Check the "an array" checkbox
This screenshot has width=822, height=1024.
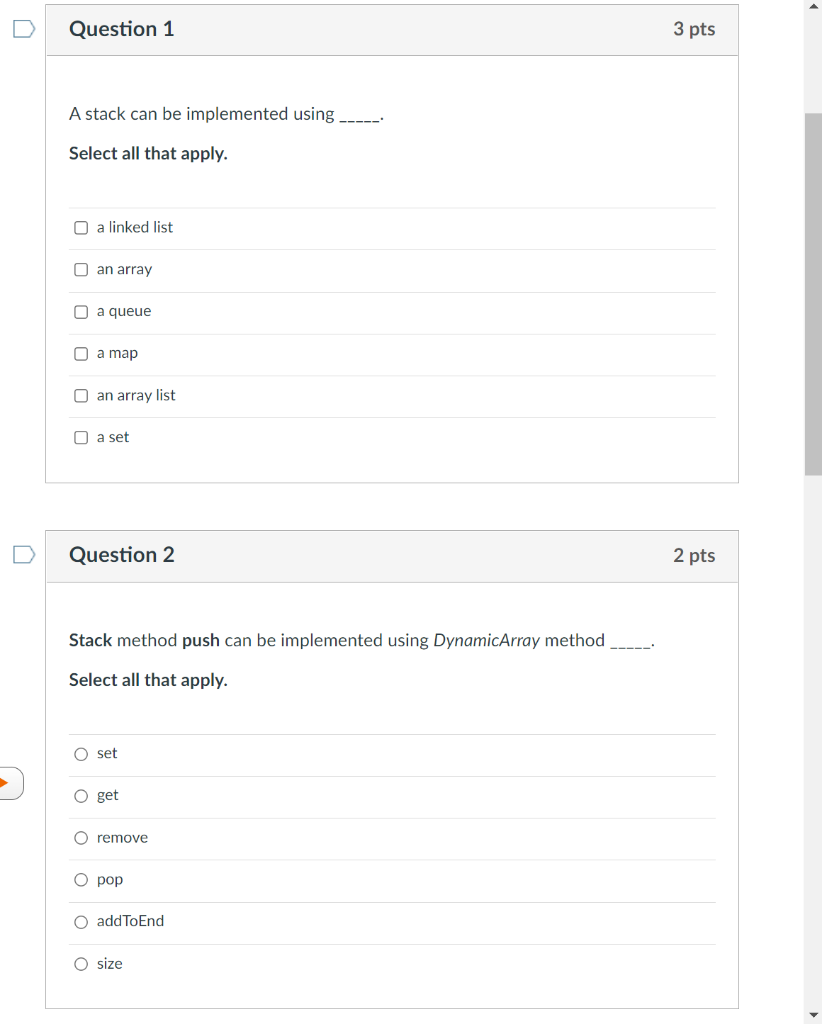click(81, 270)
